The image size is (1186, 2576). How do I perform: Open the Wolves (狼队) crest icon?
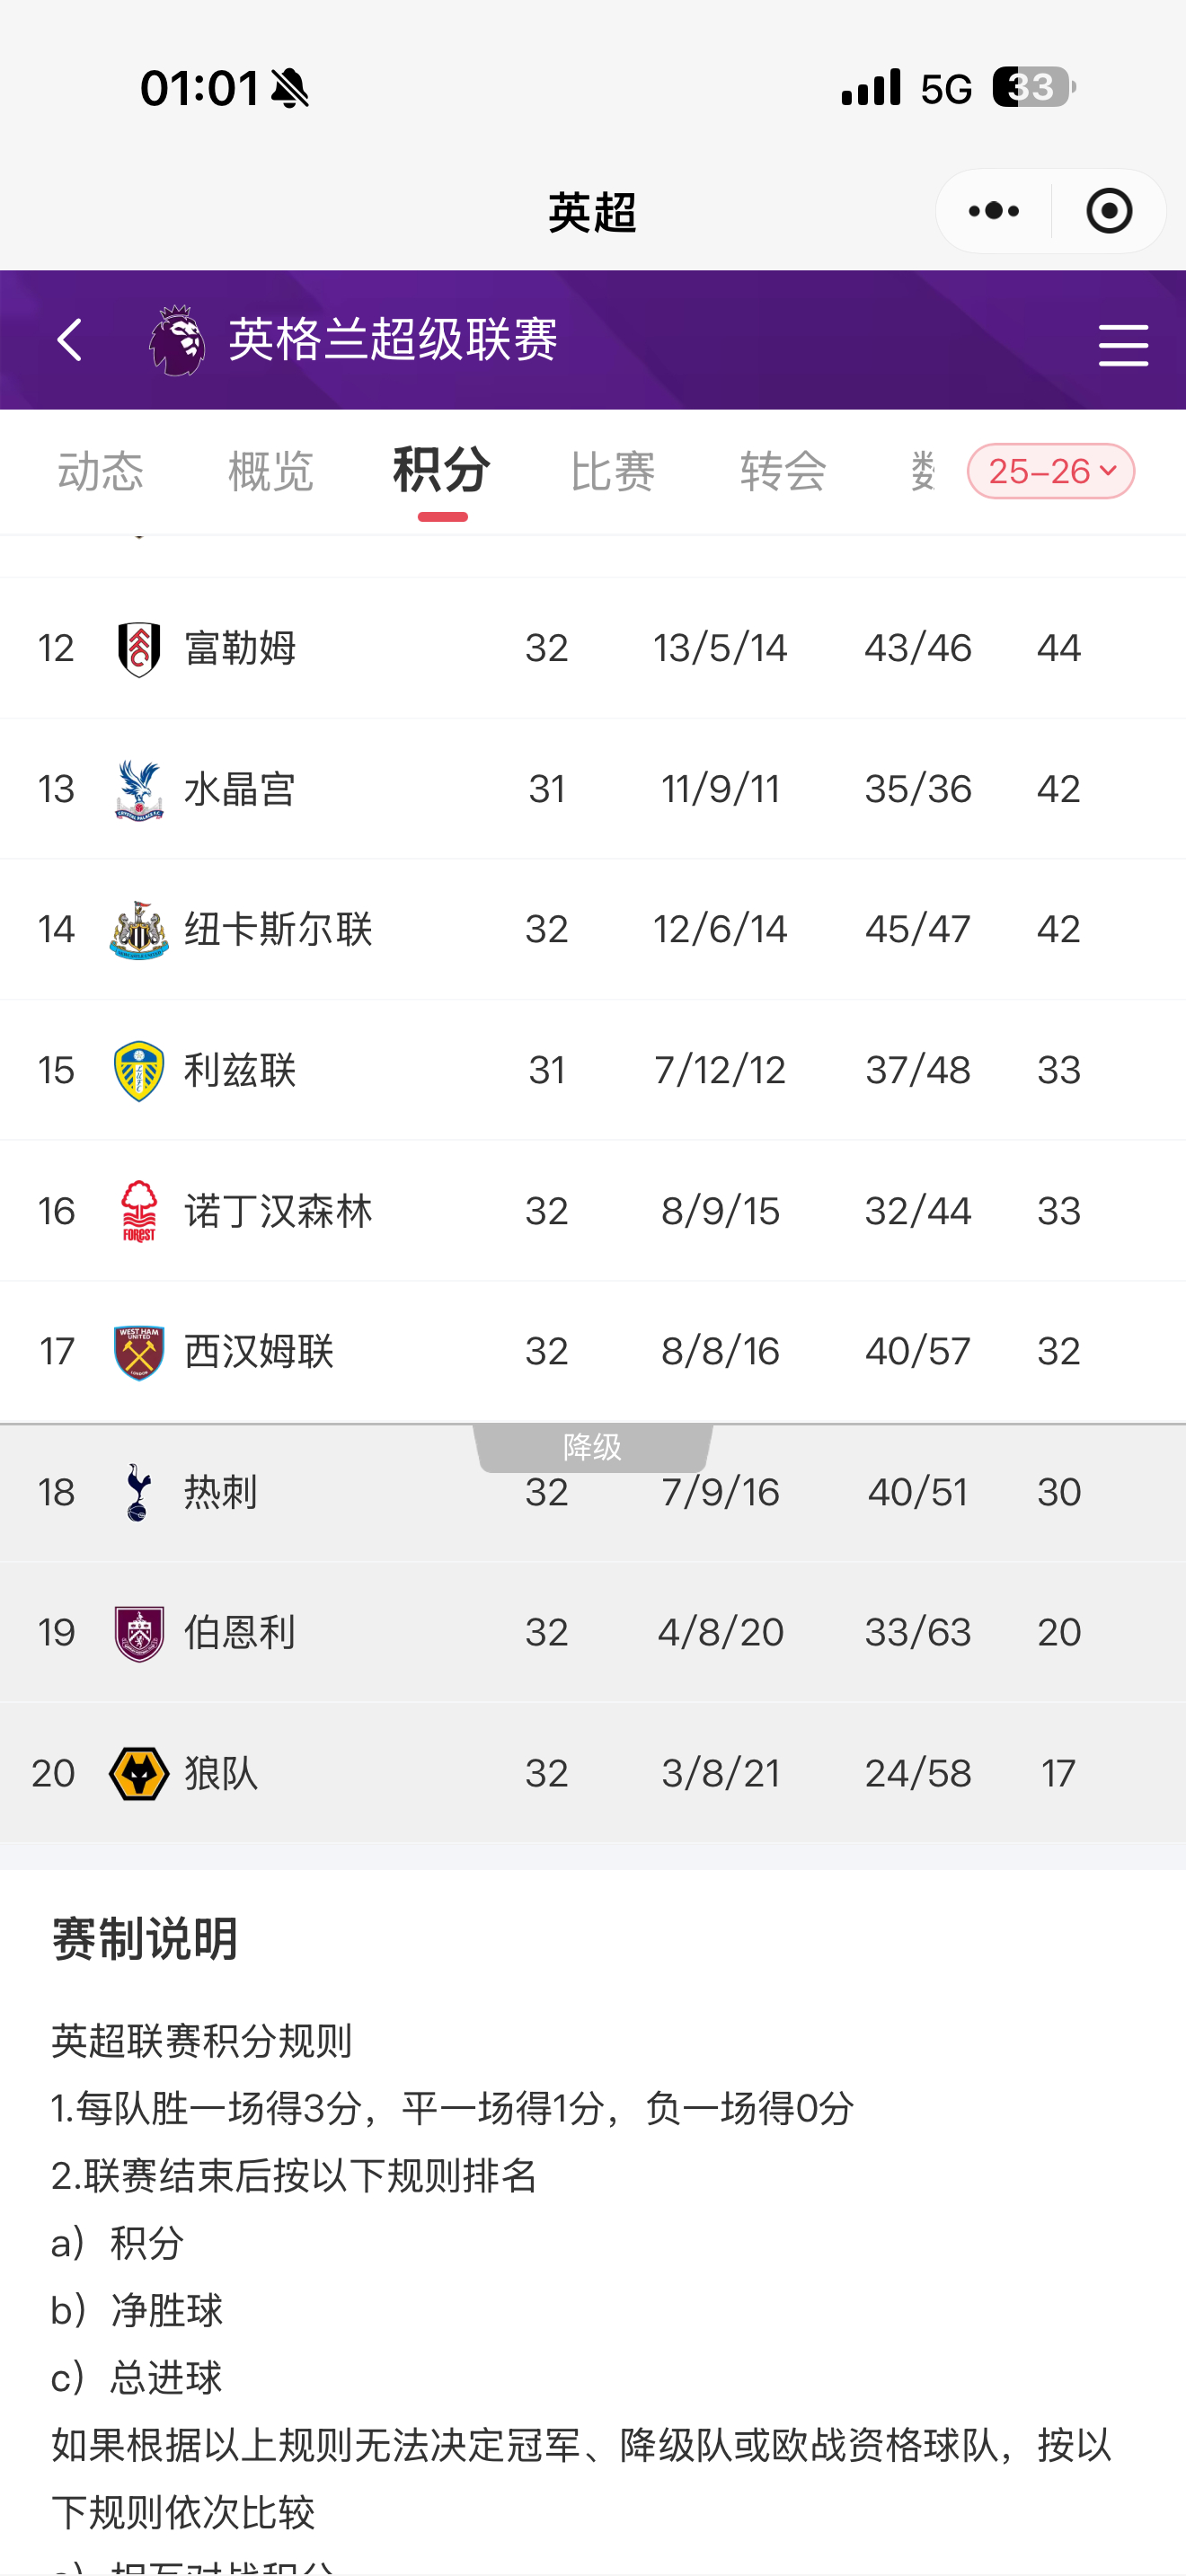coord(138,1772)
